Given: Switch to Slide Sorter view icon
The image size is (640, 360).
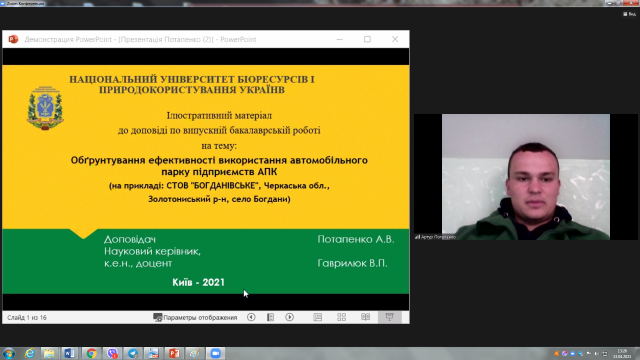Looking at the screenshot, I should [x=342, y=317].
